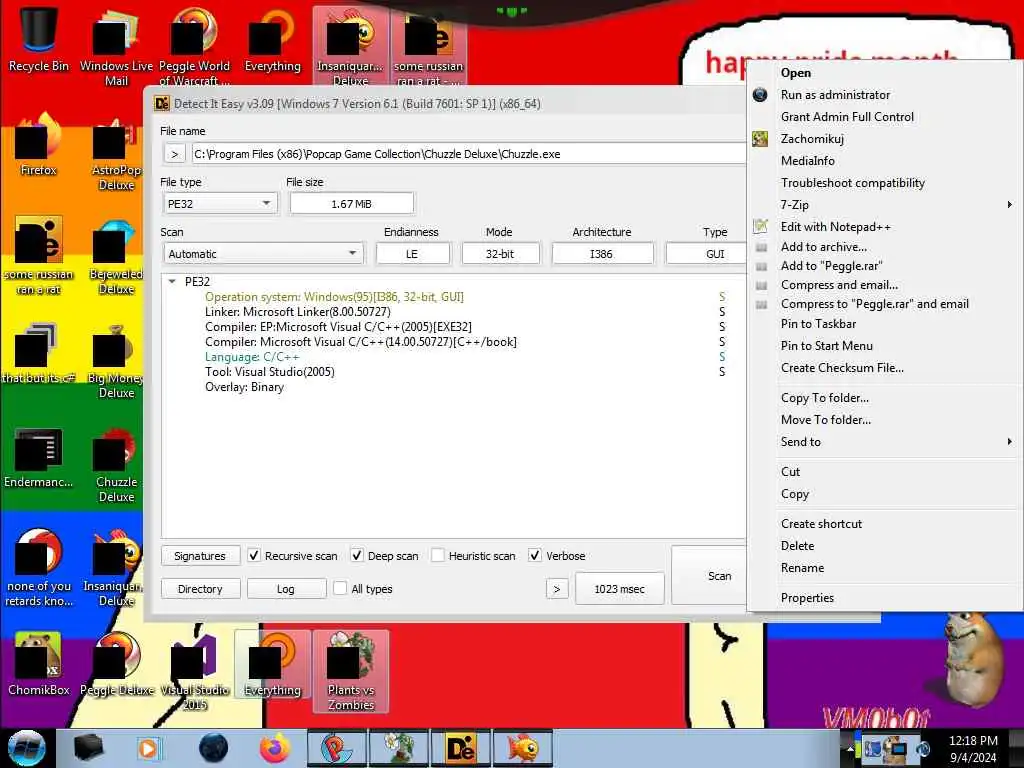Viewport: 1024px width, 768px height.
Task: Click the Directory button
Action: pos(200,588)
